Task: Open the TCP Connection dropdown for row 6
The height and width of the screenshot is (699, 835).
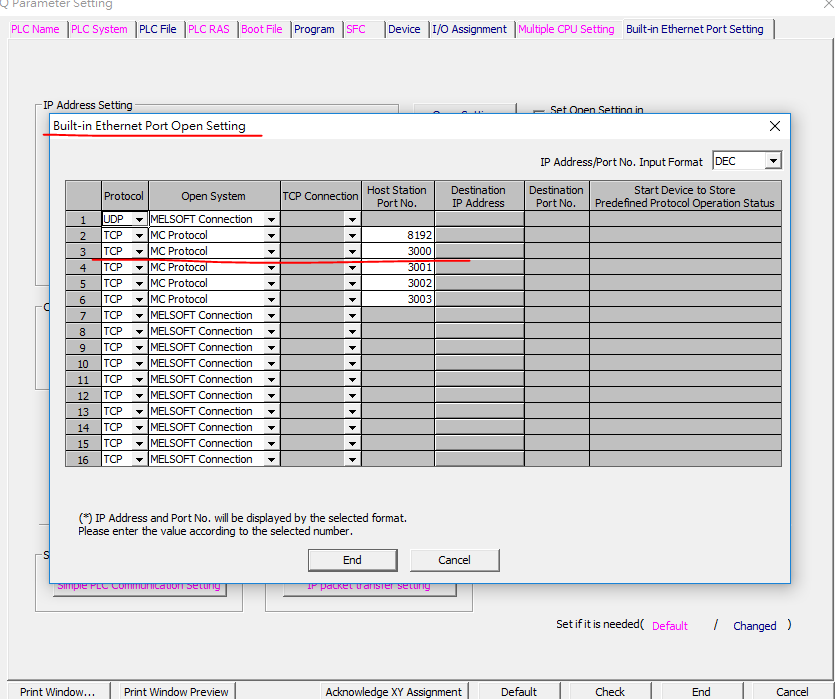Action: tap(351, 299)
